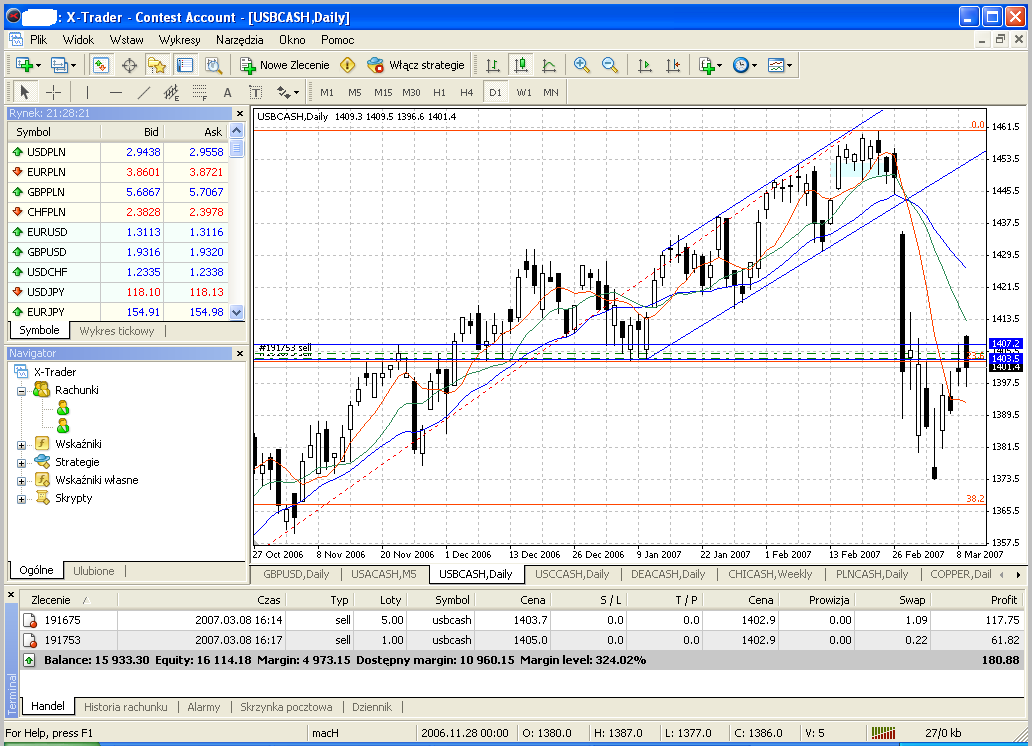Select the crosshair cursor tool

point(54,92)
